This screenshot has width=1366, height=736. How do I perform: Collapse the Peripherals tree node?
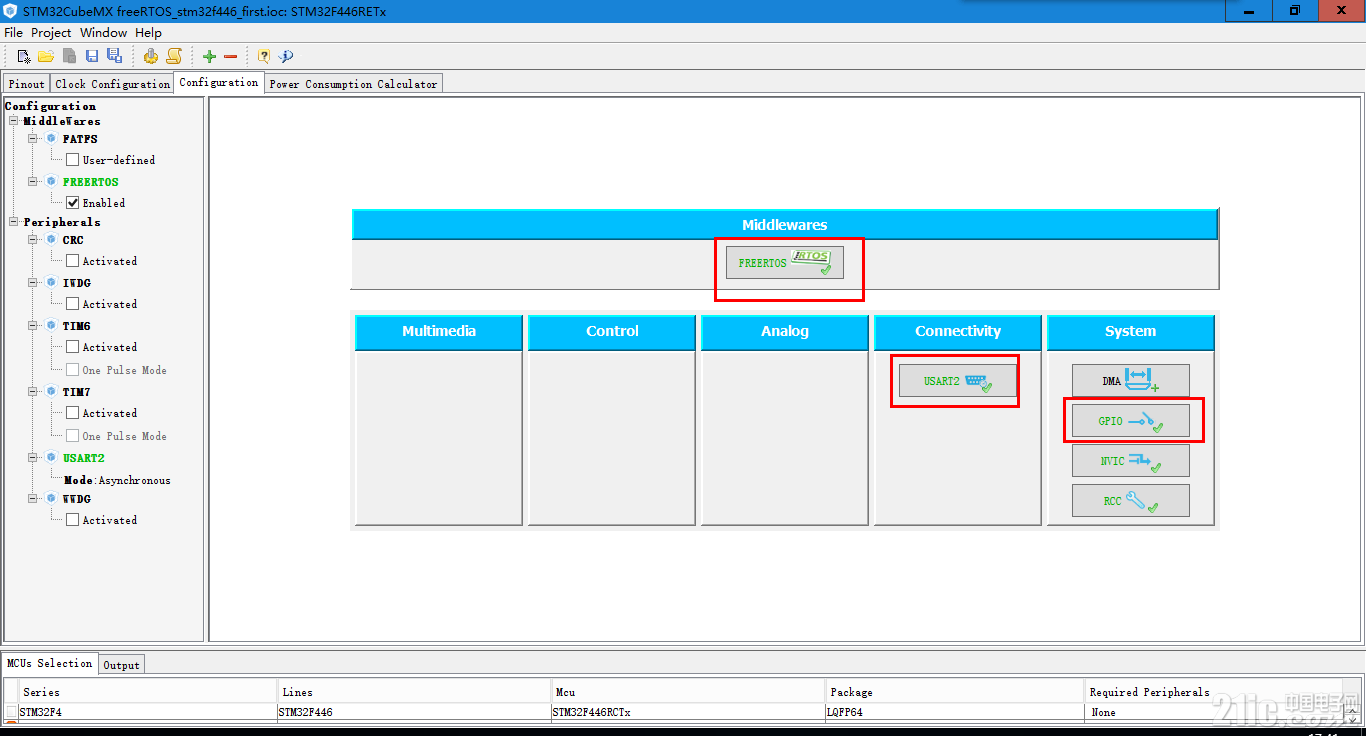[15, 222]
